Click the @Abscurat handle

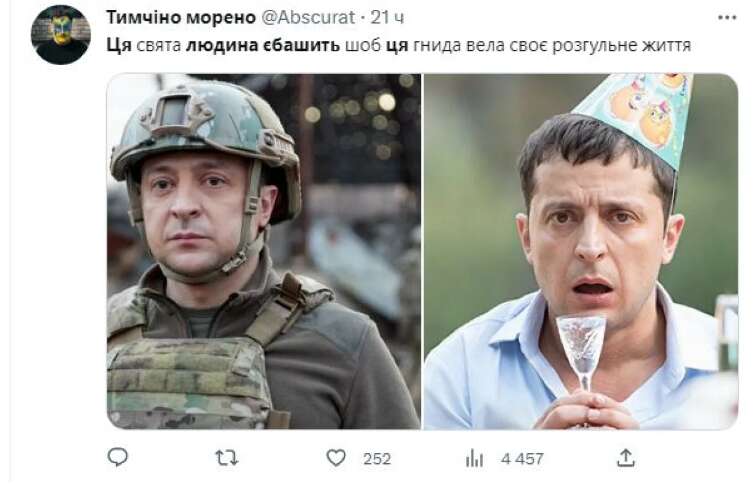308,17
